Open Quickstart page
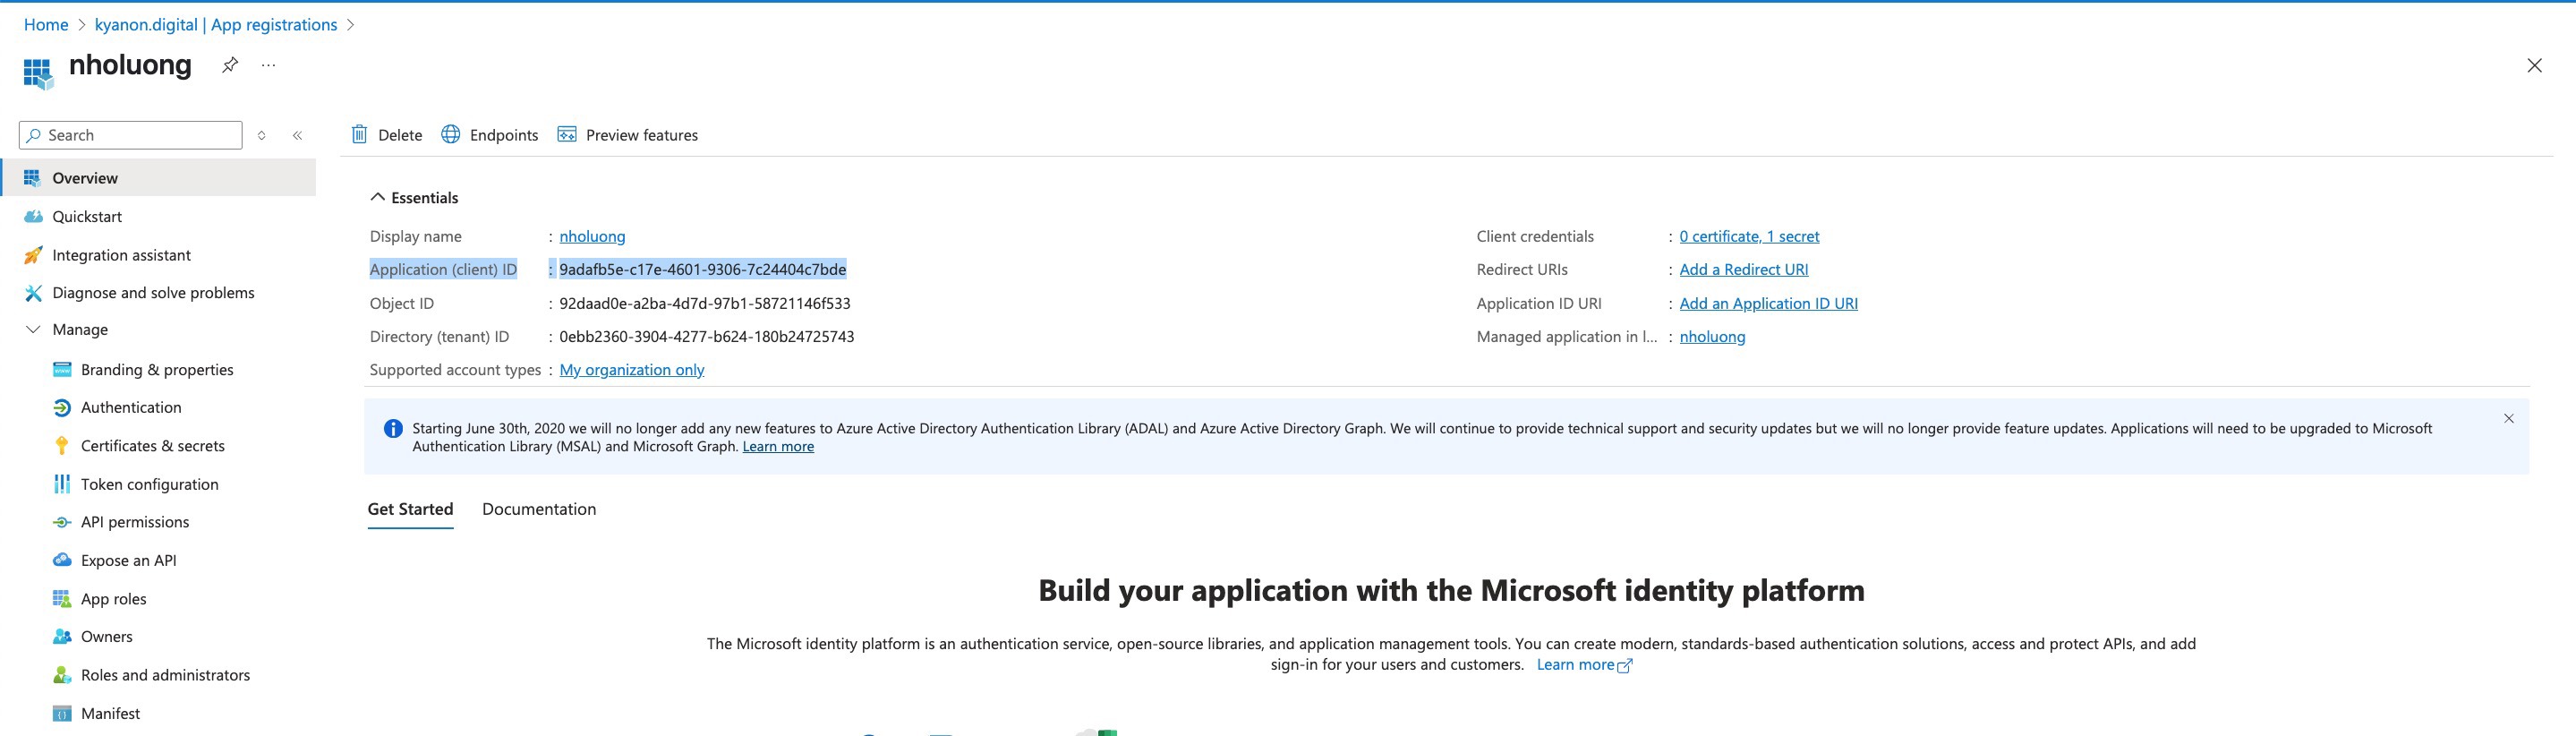Image resolution: width=2576 pixels, height=736 pixels. tap(87, 216)
